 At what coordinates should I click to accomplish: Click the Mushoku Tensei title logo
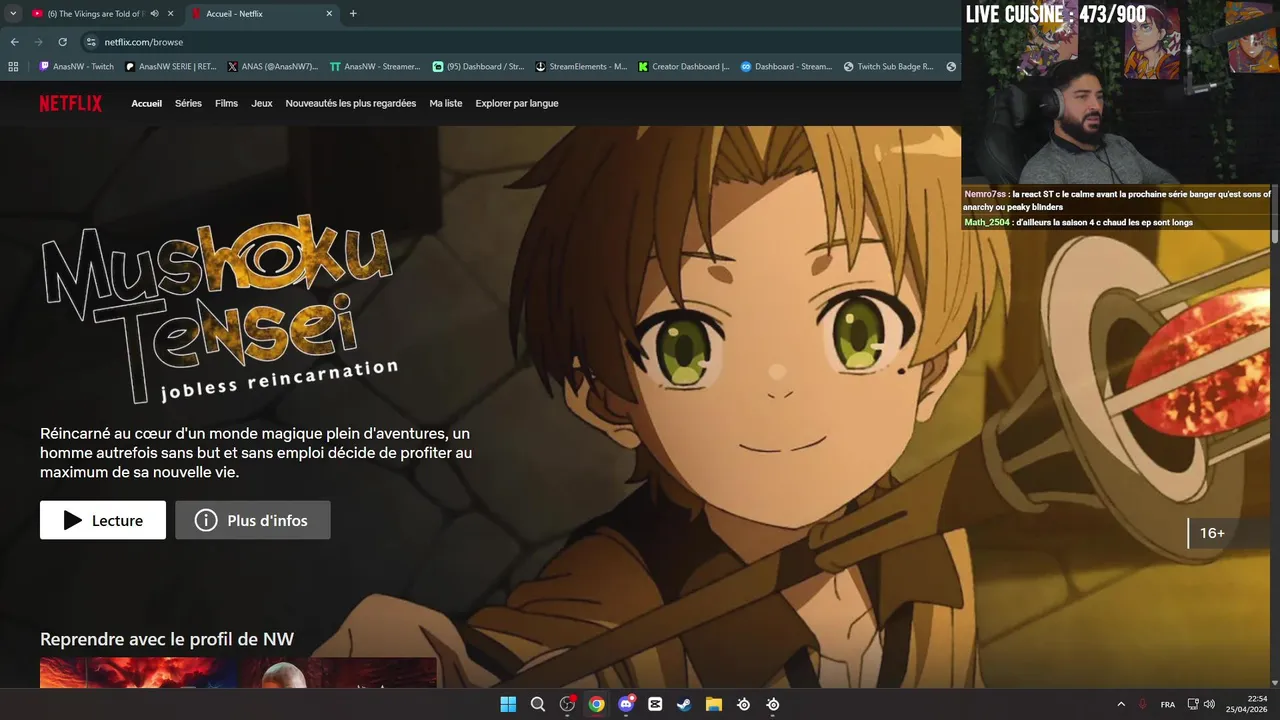click(x=218, y=310)
